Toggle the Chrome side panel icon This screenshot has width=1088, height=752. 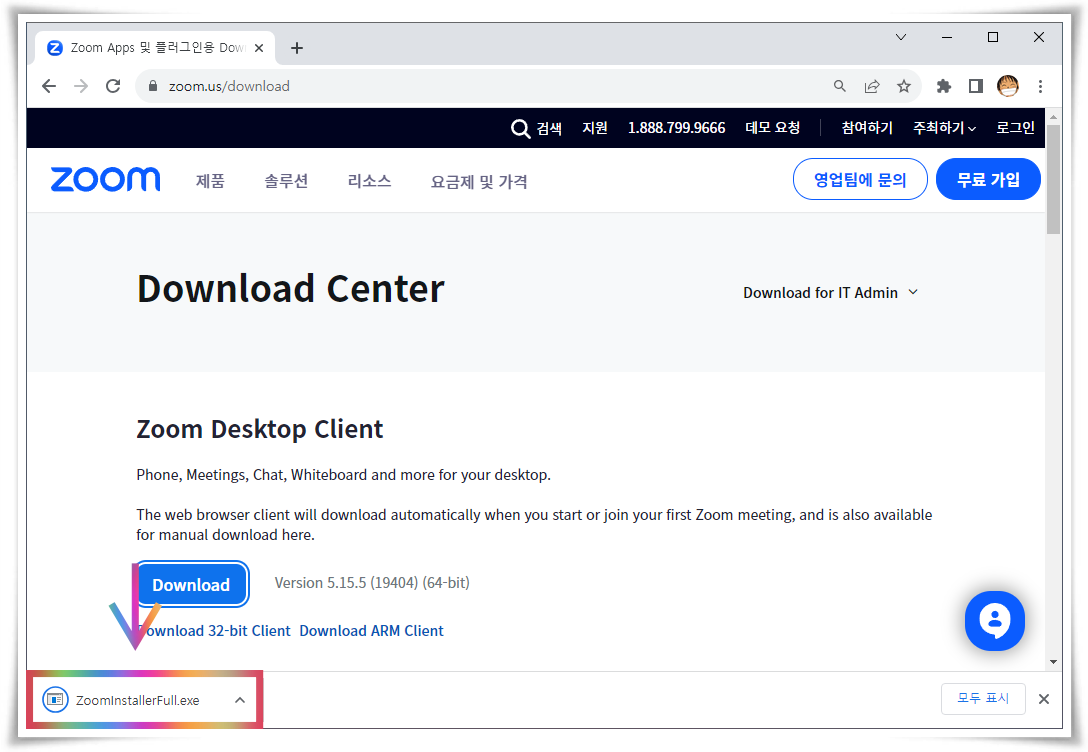[976, 86]
